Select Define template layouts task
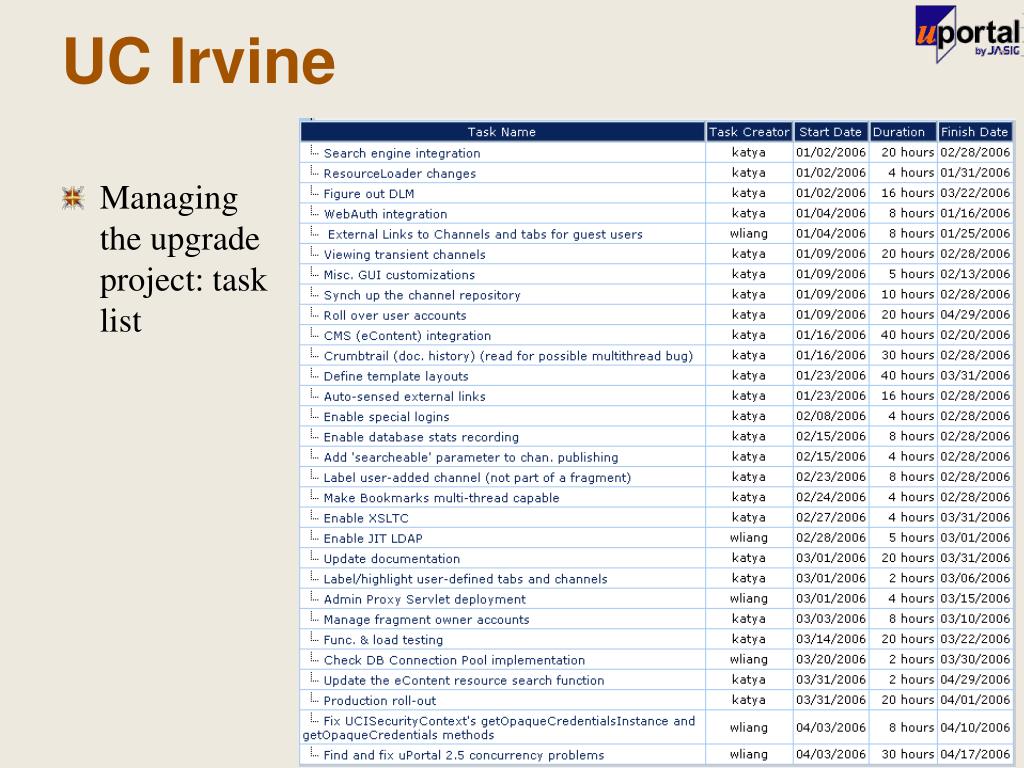 [396, 376]
